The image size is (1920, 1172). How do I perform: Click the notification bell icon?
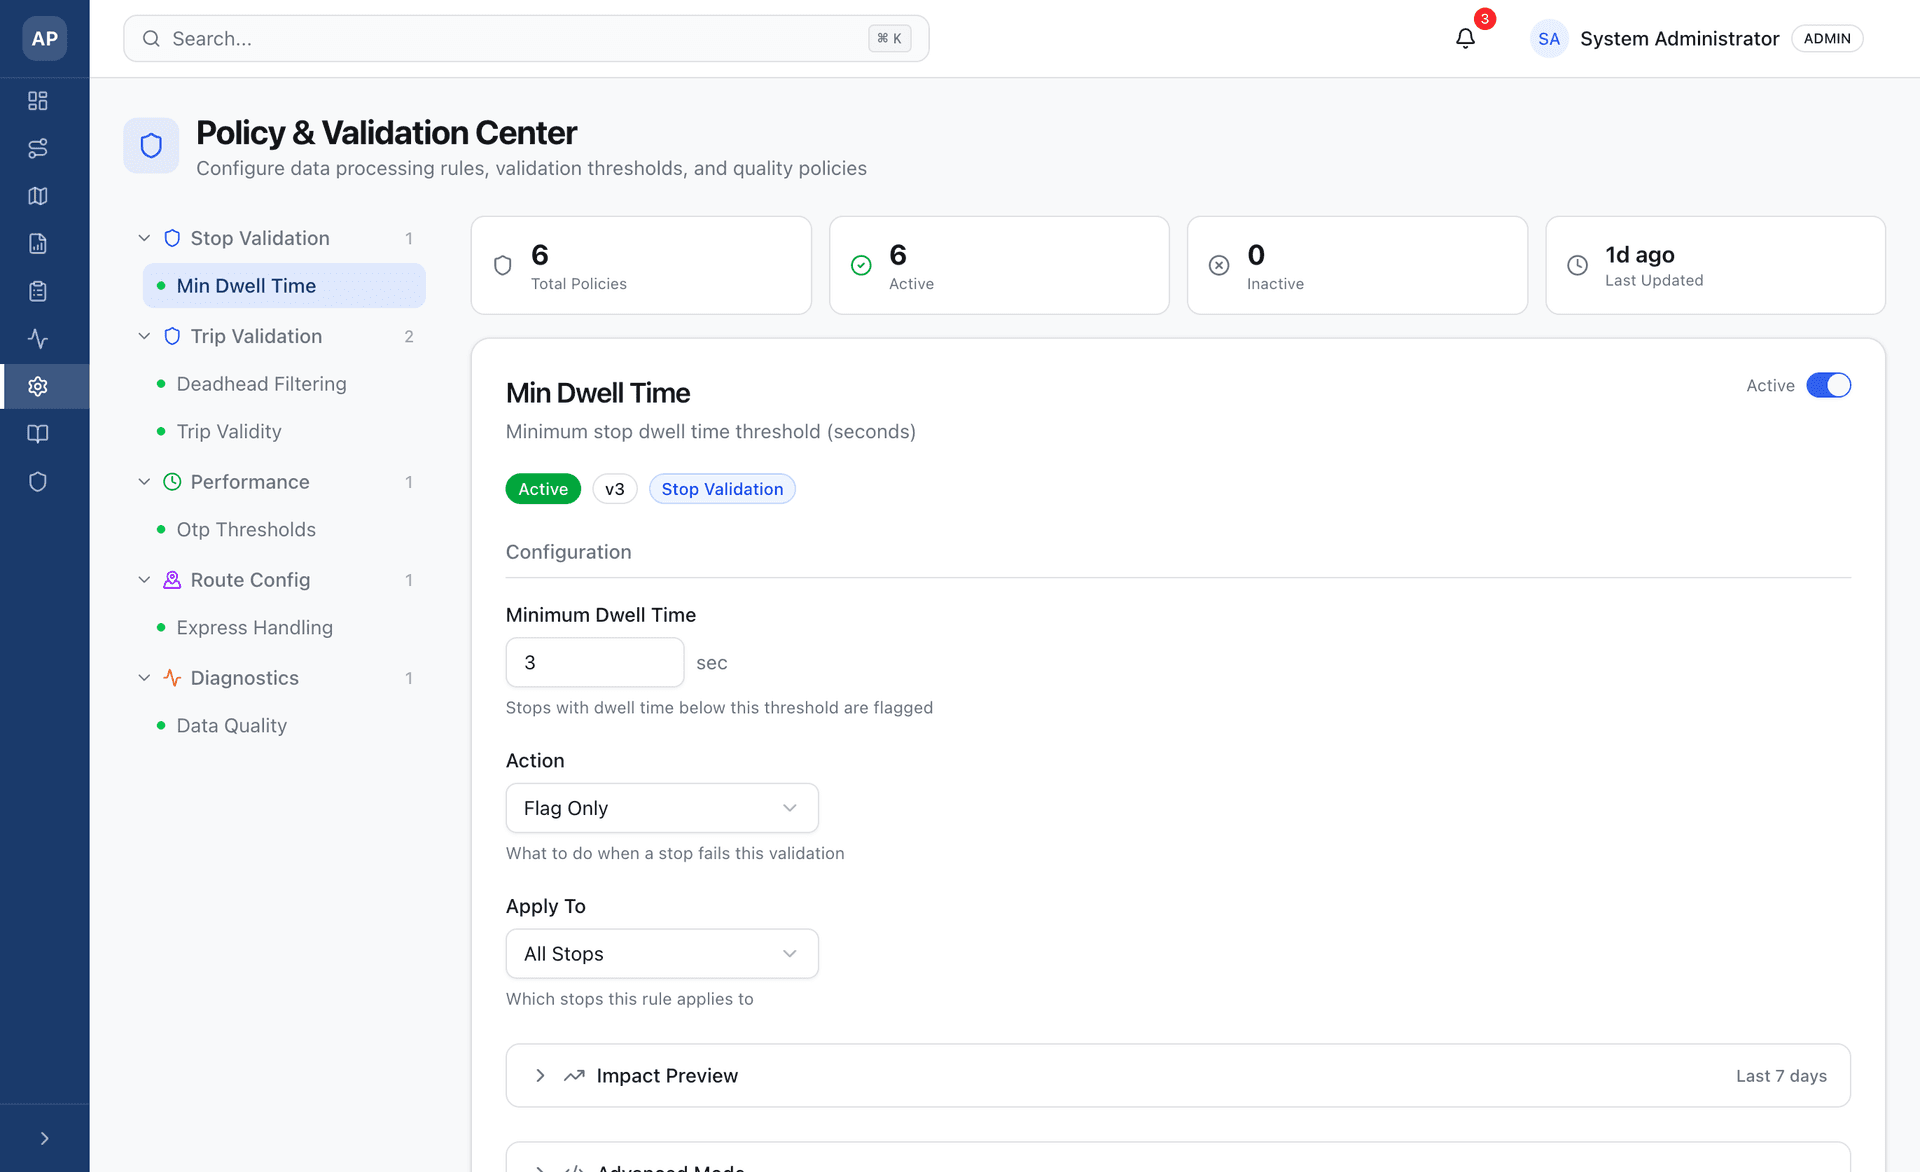1465,38
